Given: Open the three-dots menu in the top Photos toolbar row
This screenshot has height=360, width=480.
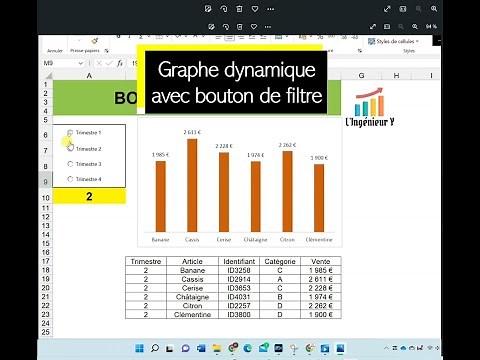Looking at the screenshot, I should [271, 9].
